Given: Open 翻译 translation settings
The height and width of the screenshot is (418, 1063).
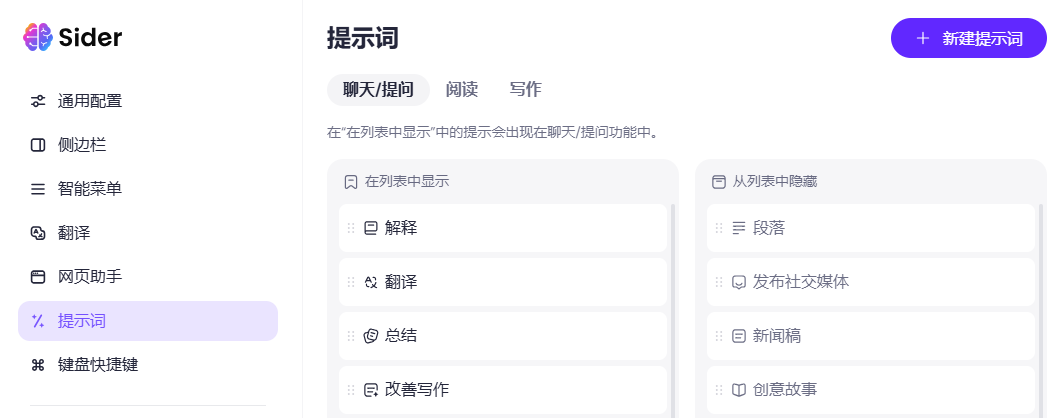Looking at the screenshot, I should (74, 233).
